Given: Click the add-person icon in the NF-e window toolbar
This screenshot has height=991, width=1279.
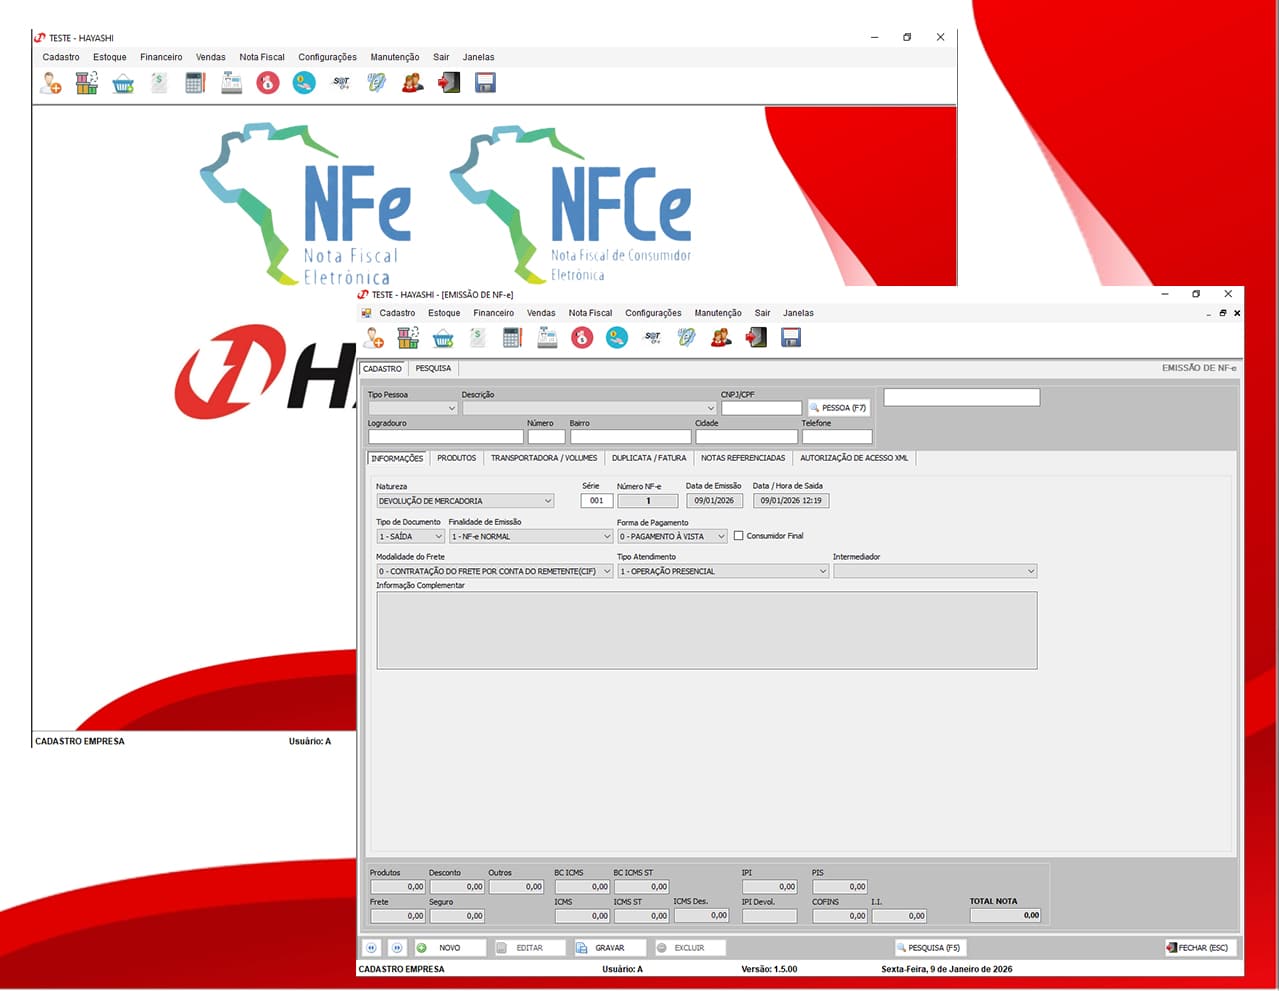Looking at the screenshot, I should pos(375,338).
